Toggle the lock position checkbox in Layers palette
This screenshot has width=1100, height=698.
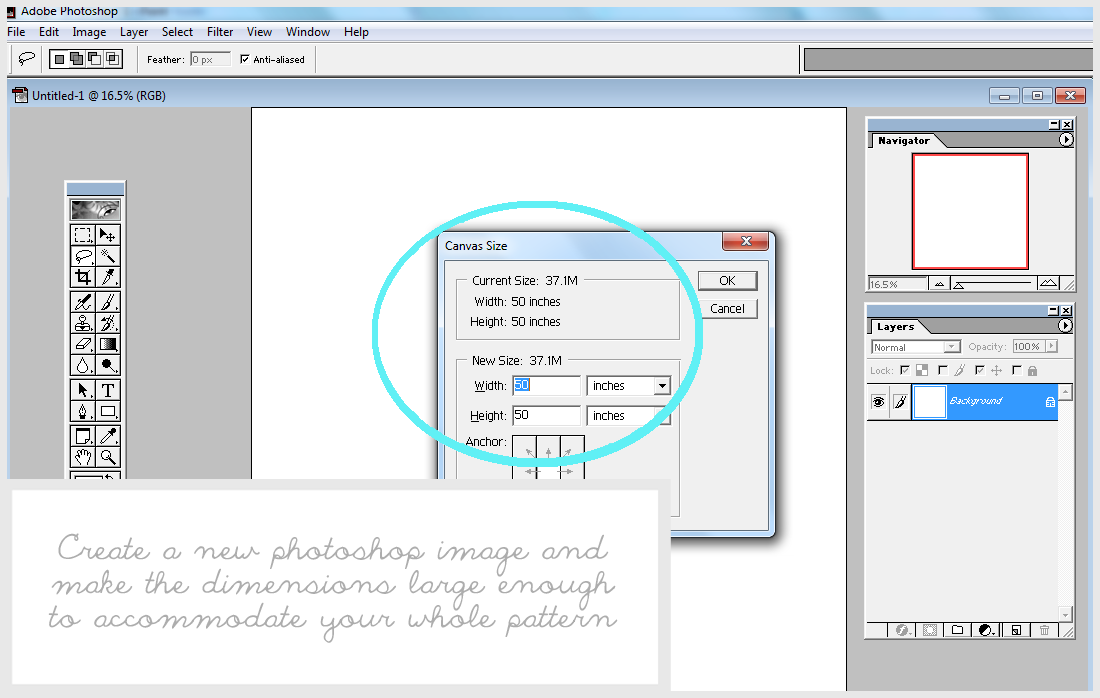click(x=979, y=369)
